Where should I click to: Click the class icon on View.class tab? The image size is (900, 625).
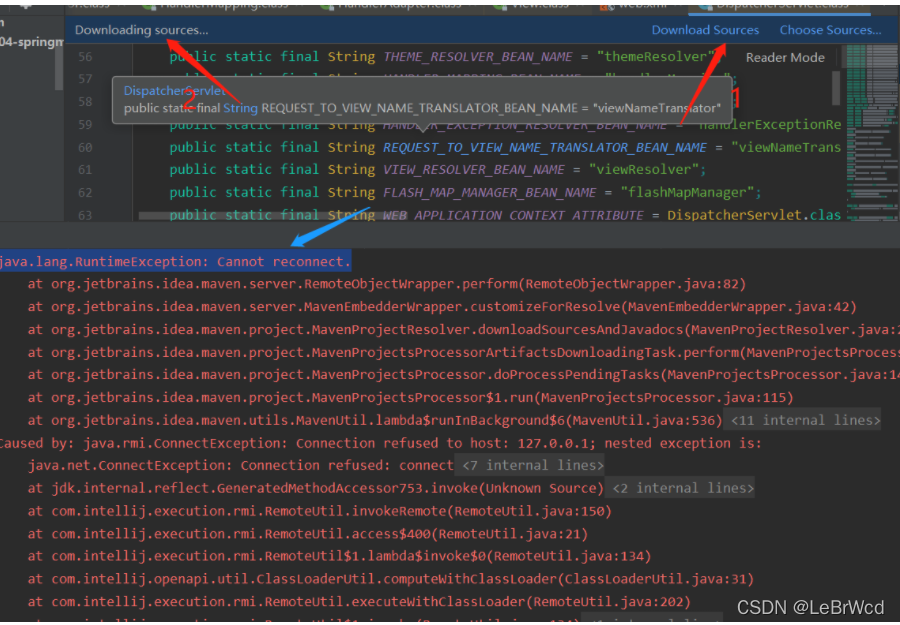(x=498, y=5)
